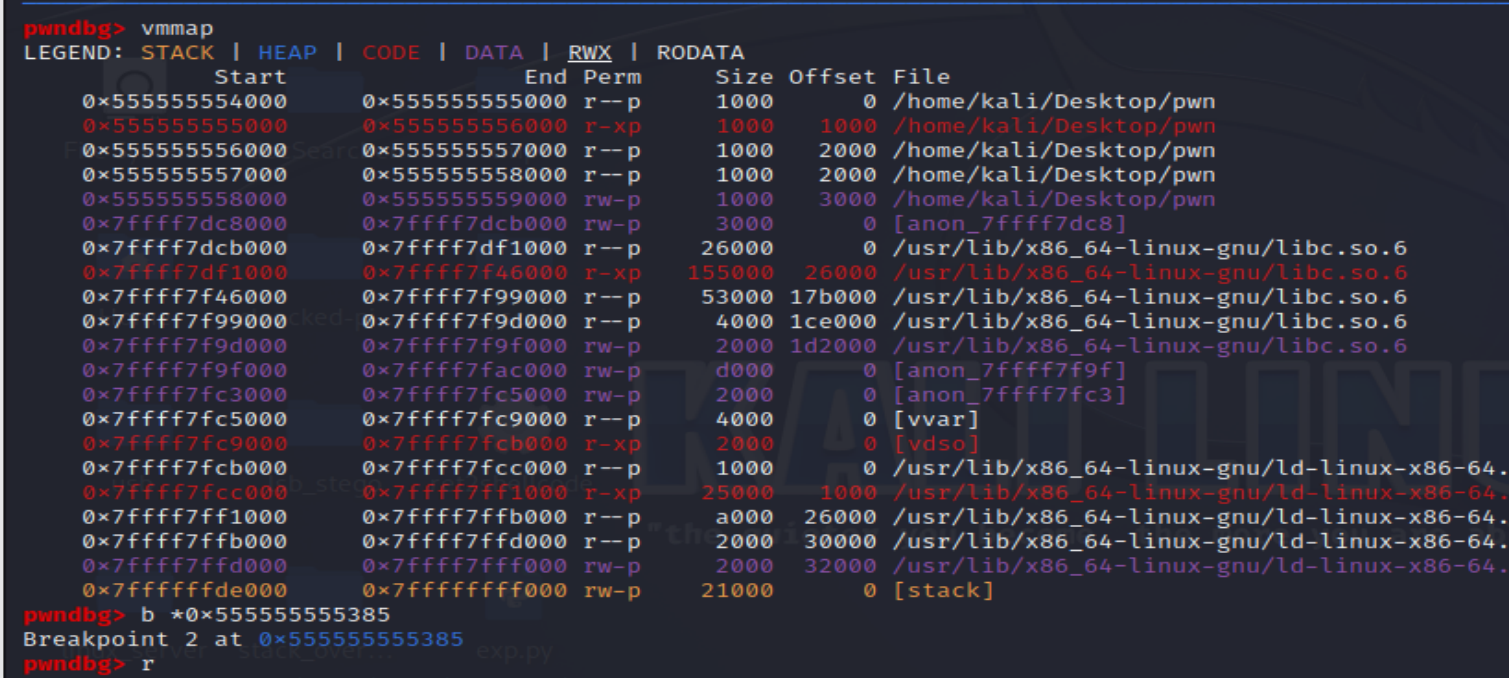
Task: Click the [vdso] entry
Action: coord(935,444)
